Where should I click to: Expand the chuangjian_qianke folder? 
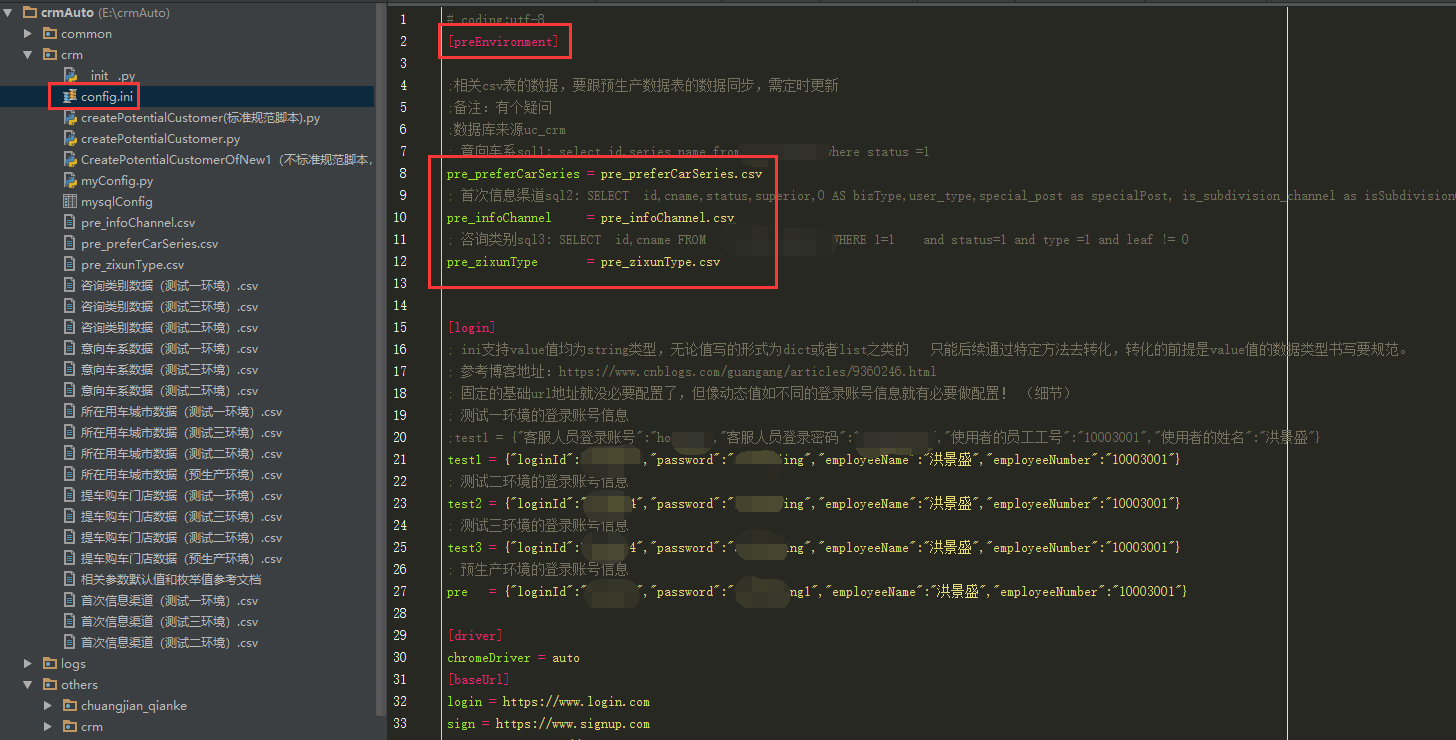pos(48,706)
